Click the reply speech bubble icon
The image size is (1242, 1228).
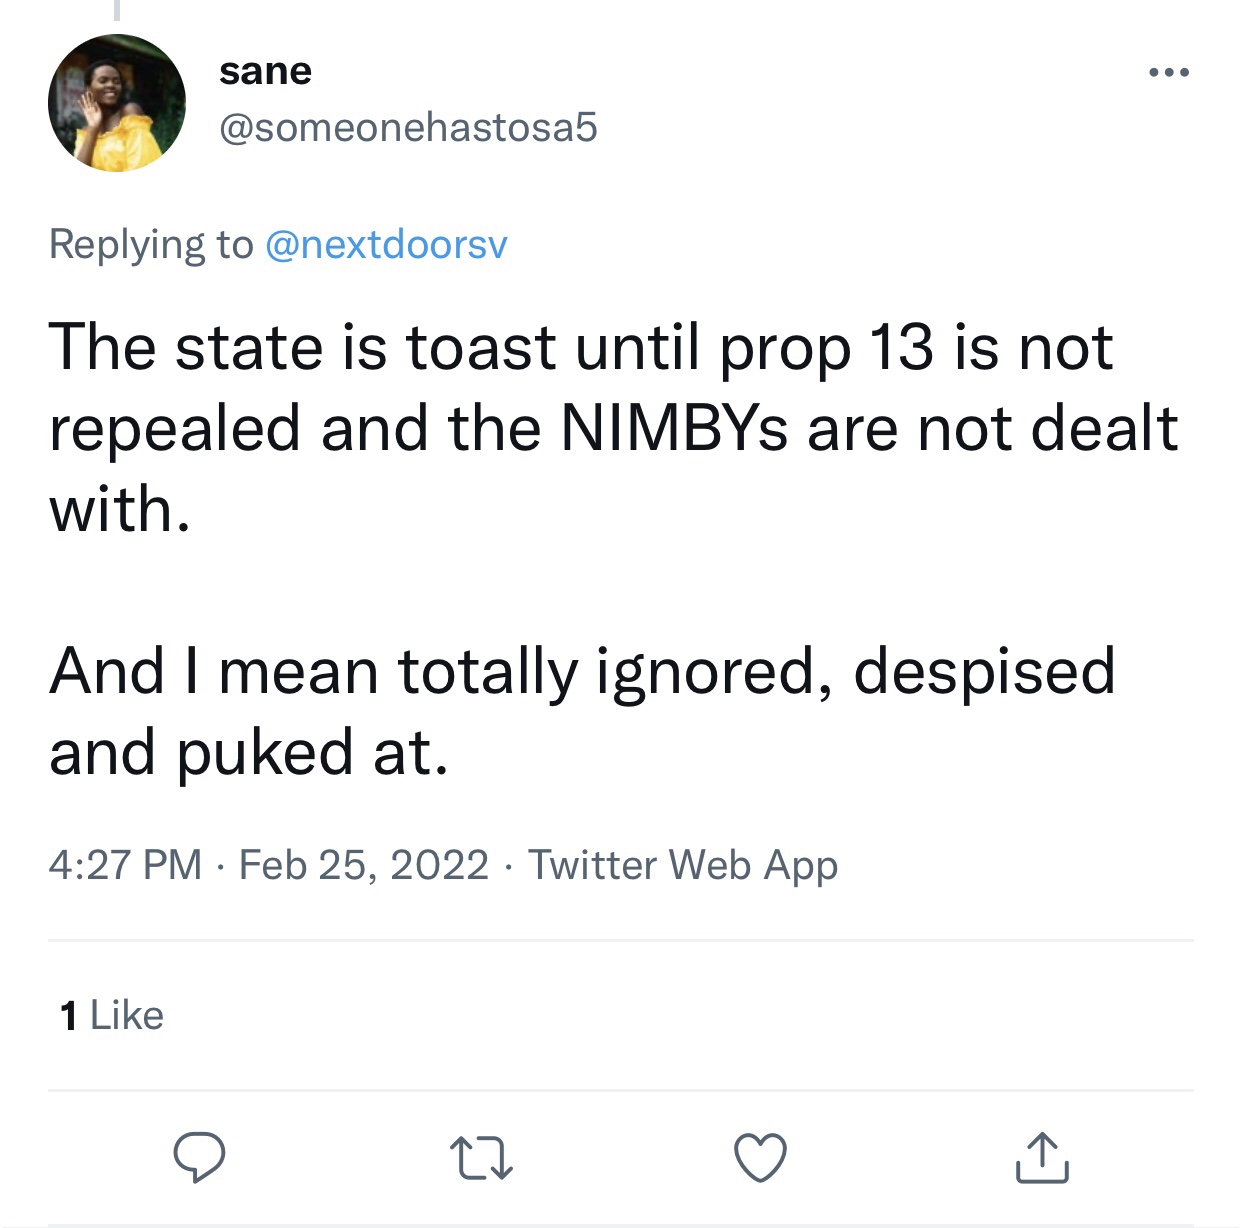pyautogui.click(x=199, y=1157)
